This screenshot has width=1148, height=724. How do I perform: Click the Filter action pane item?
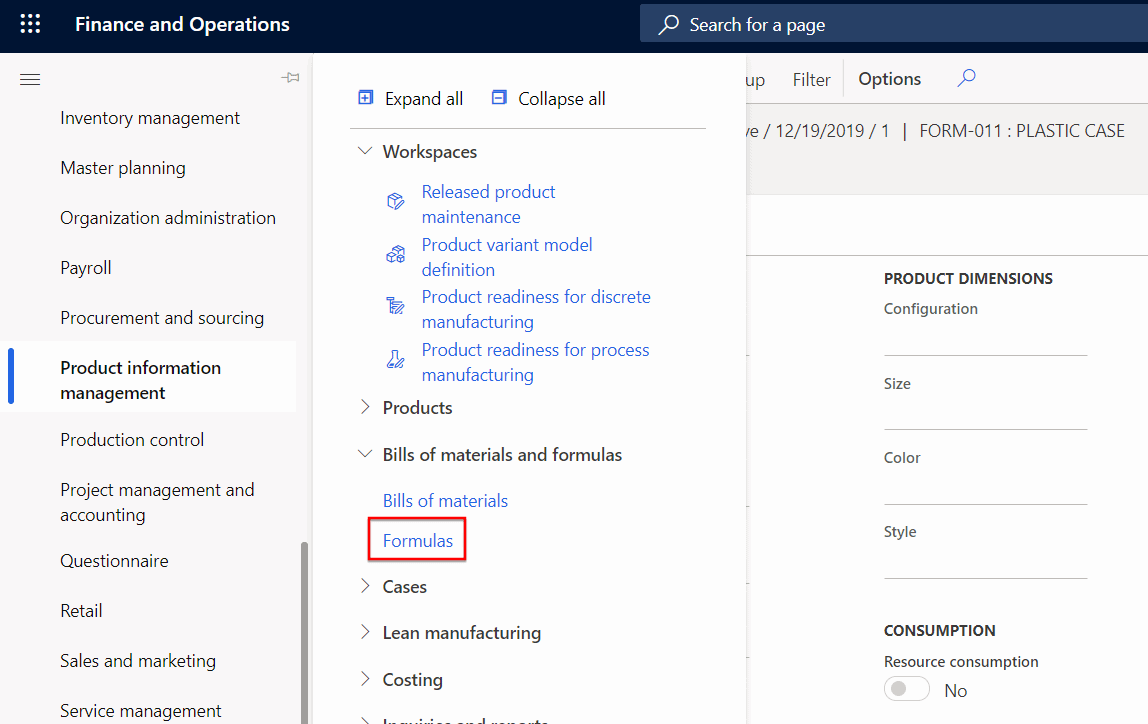[x=811, y=79]
